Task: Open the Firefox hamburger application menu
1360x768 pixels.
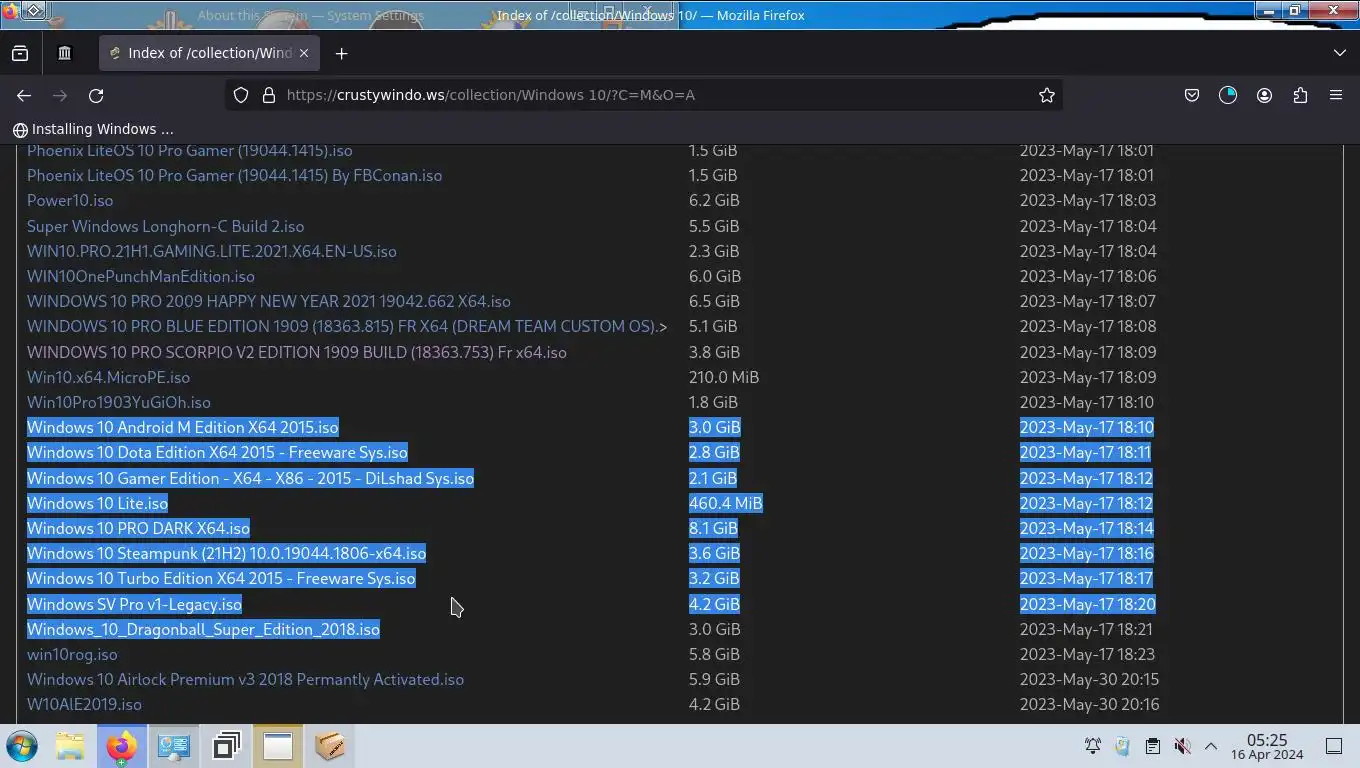Action: pos(1336,95)
